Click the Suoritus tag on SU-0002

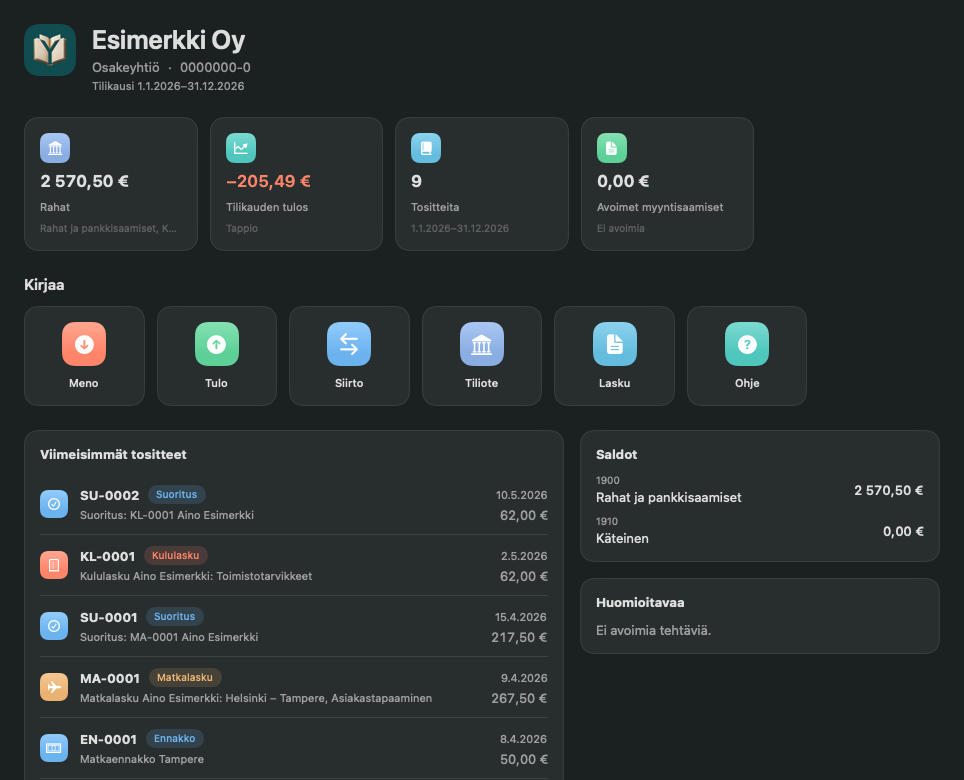176,495
